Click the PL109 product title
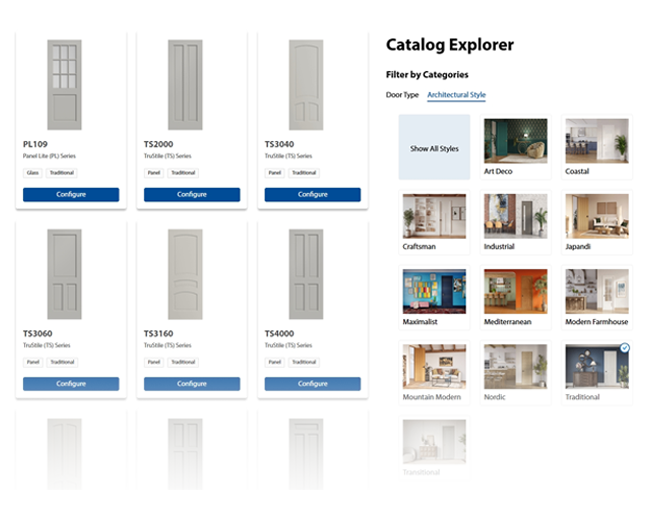Image resolution: width=650 pixels, height=519 pixels. coord(35,144)
